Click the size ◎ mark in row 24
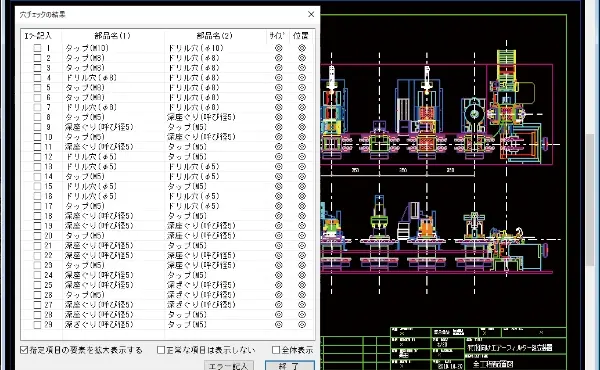Screen dimensions: 600x370 coord(279,275)
